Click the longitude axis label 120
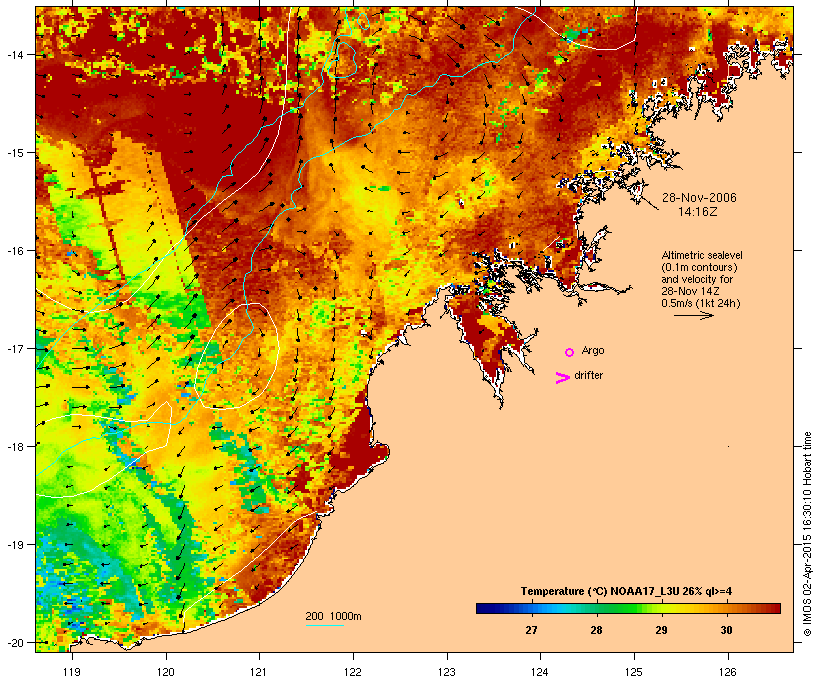820x680 pixels. [166, 672]
